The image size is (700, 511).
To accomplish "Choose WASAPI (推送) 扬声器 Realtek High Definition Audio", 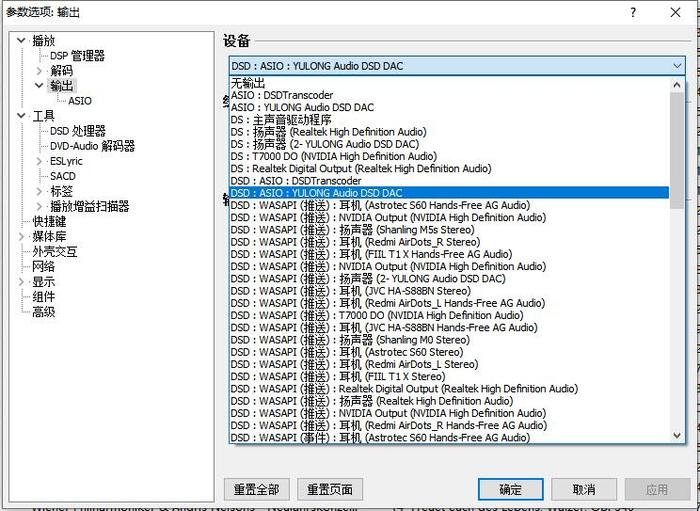I will click(x=449, y=401).
